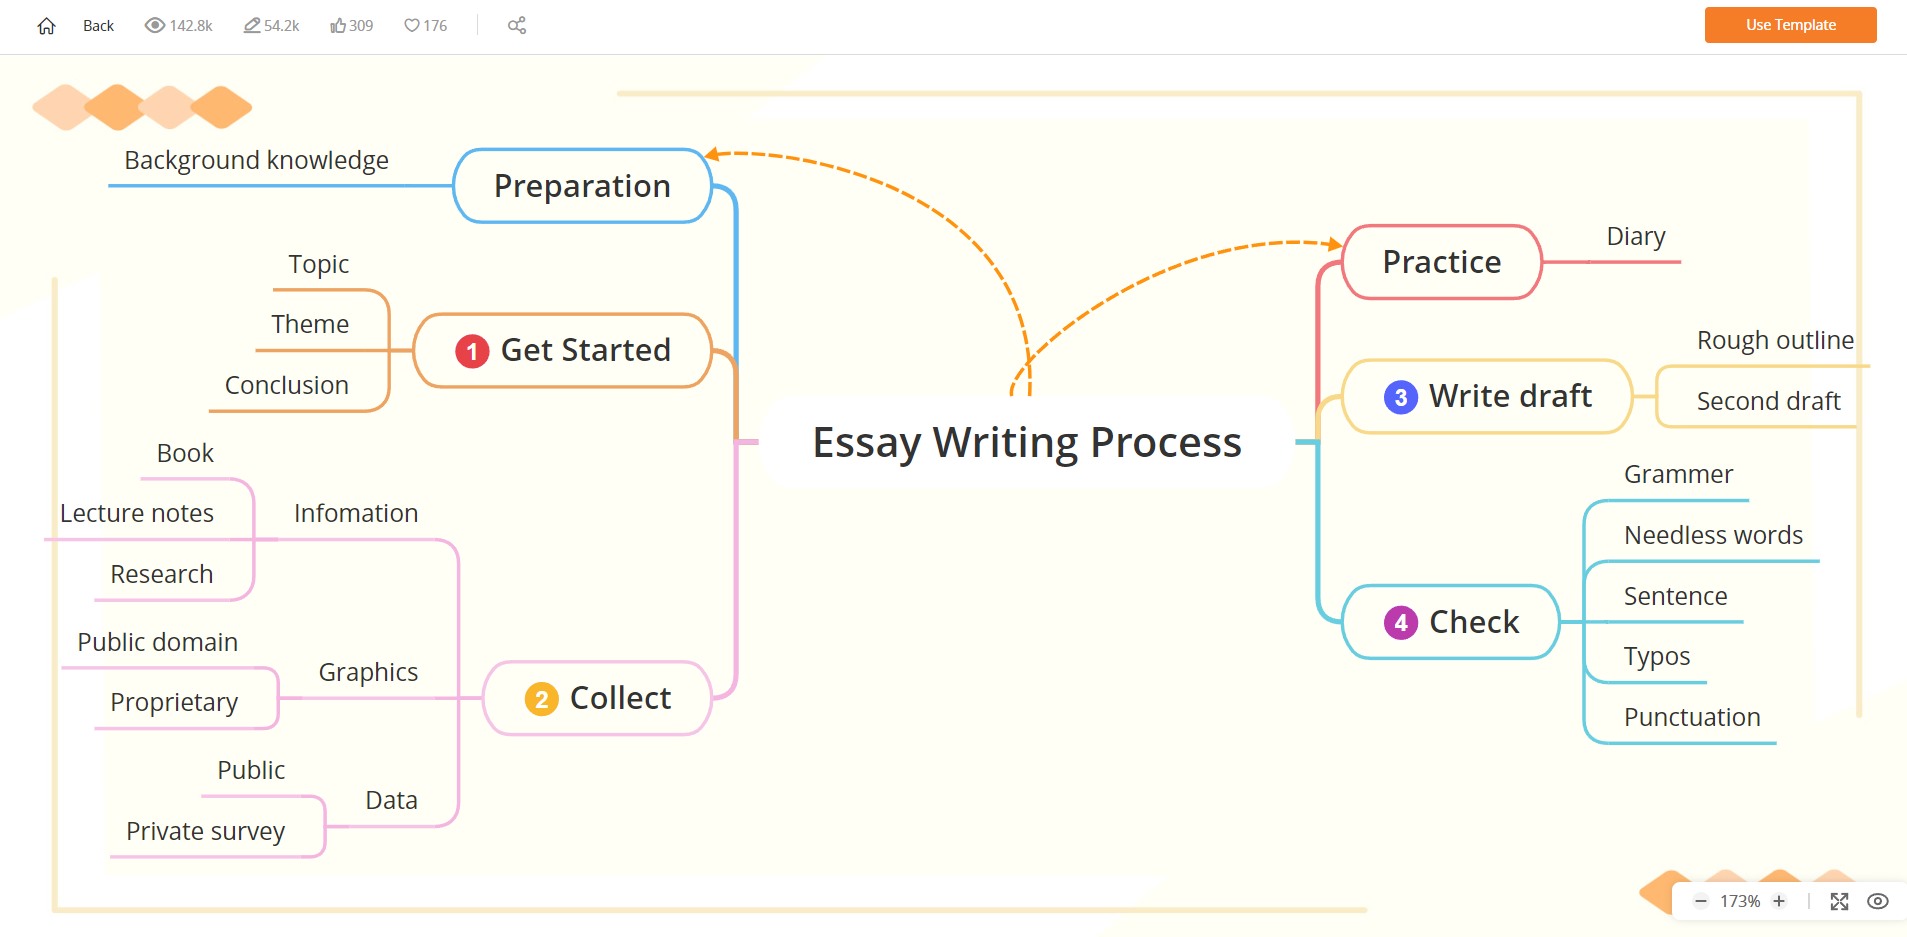Select the Collect branch node
This screenshot has height=937, width=1907.
[x=597, y=698]
